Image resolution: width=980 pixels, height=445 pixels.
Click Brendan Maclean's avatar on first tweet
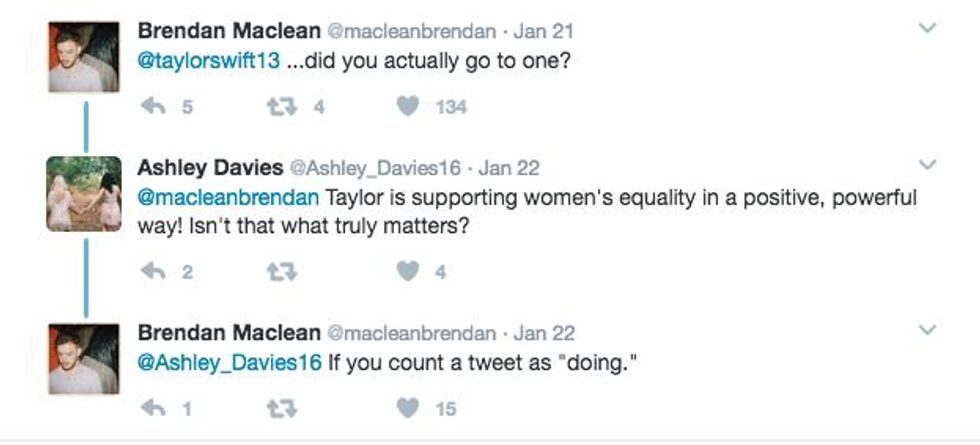click(83, 57)
